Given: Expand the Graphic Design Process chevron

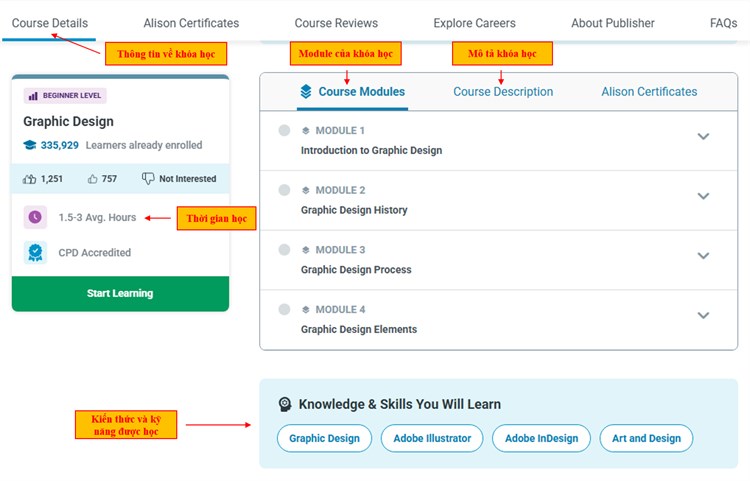Looking at the screenshot, I should tap(703, 256).
